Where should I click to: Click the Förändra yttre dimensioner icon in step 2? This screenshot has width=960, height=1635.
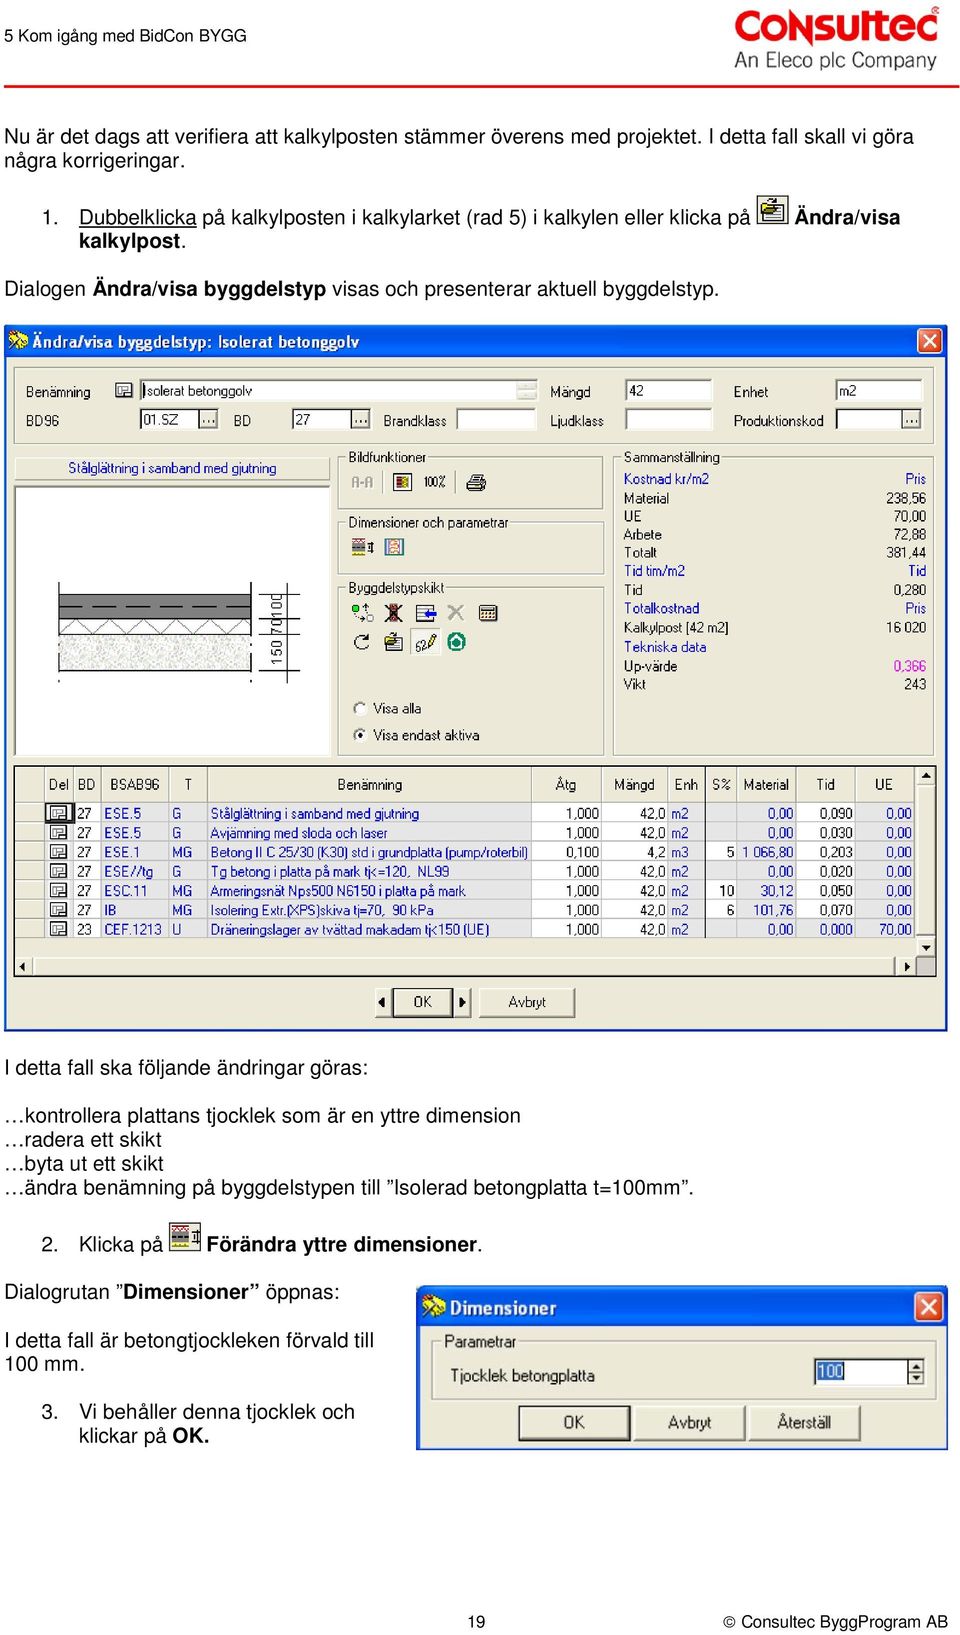[x=185, y=1237]
